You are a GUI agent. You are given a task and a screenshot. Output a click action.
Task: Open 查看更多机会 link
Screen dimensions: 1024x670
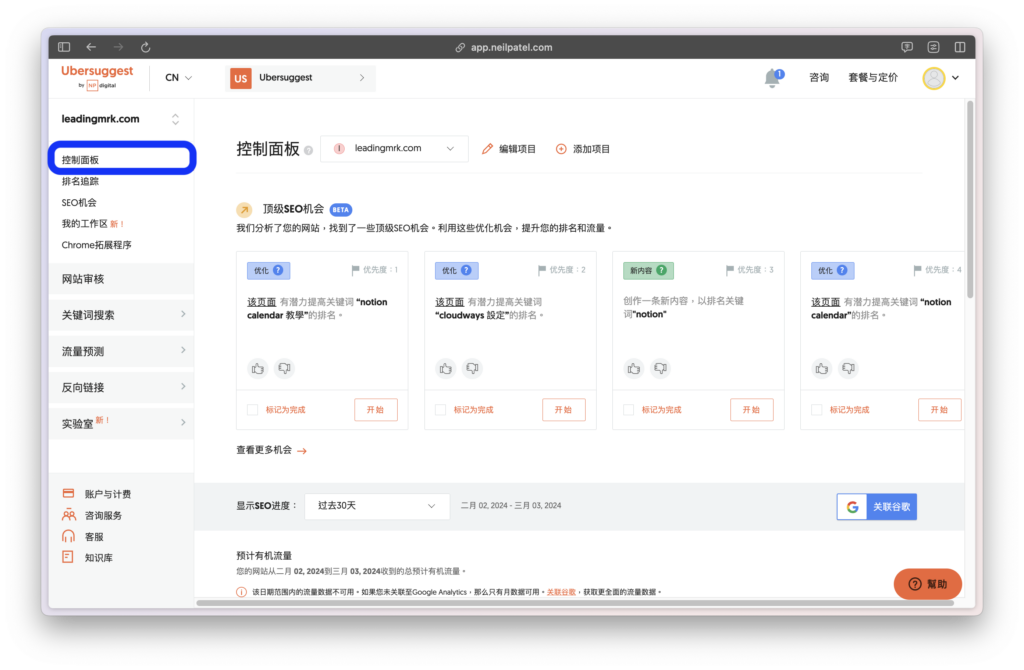[x=271, y=450]
